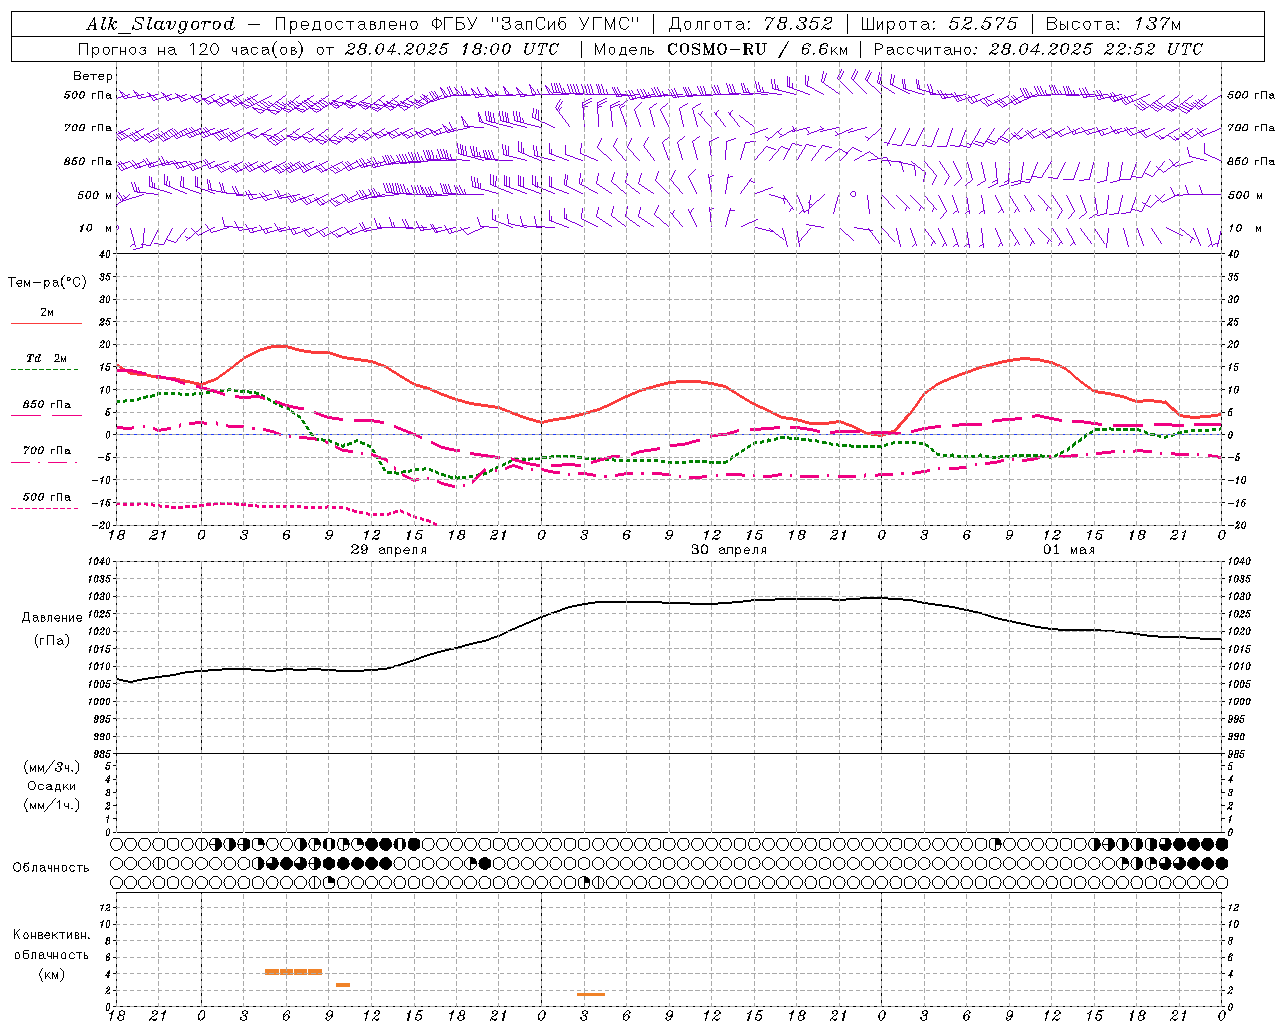Select the latitude value Широта: 52.575
This screenshot has height=1024, width=1280.
(x=939, y=24)
